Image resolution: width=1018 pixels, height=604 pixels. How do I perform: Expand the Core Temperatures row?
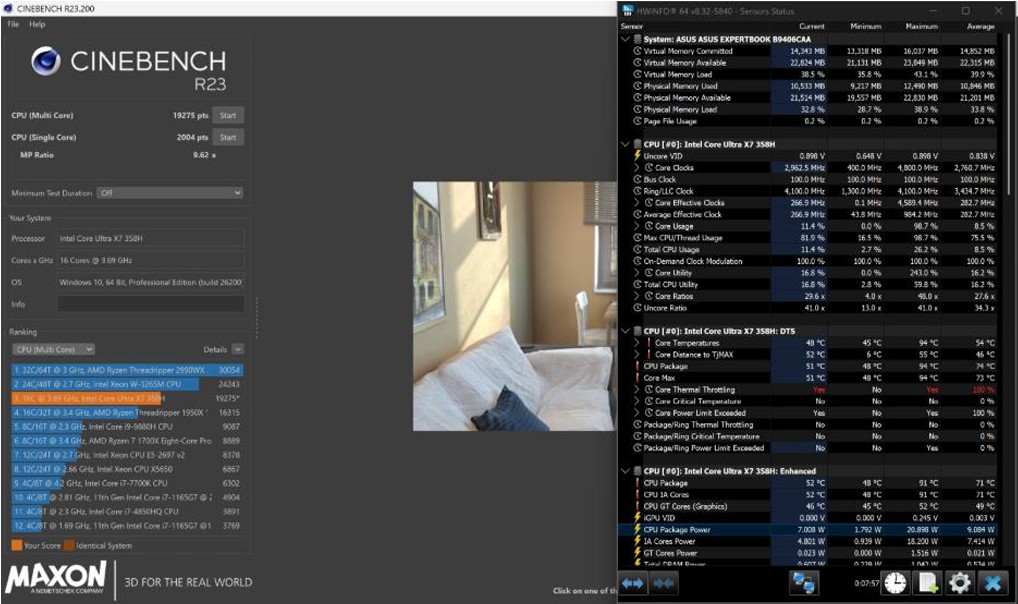coord(638,343)
